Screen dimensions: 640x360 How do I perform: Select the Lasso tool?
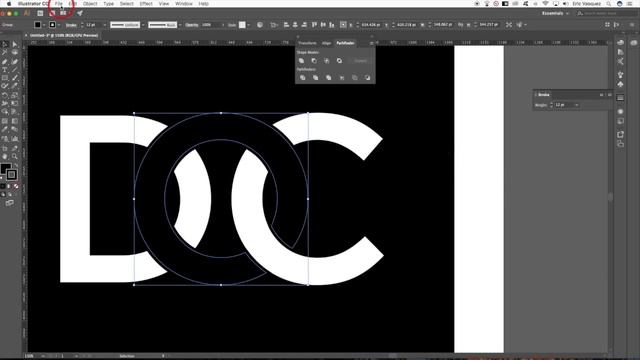click(x=15, y=53)
